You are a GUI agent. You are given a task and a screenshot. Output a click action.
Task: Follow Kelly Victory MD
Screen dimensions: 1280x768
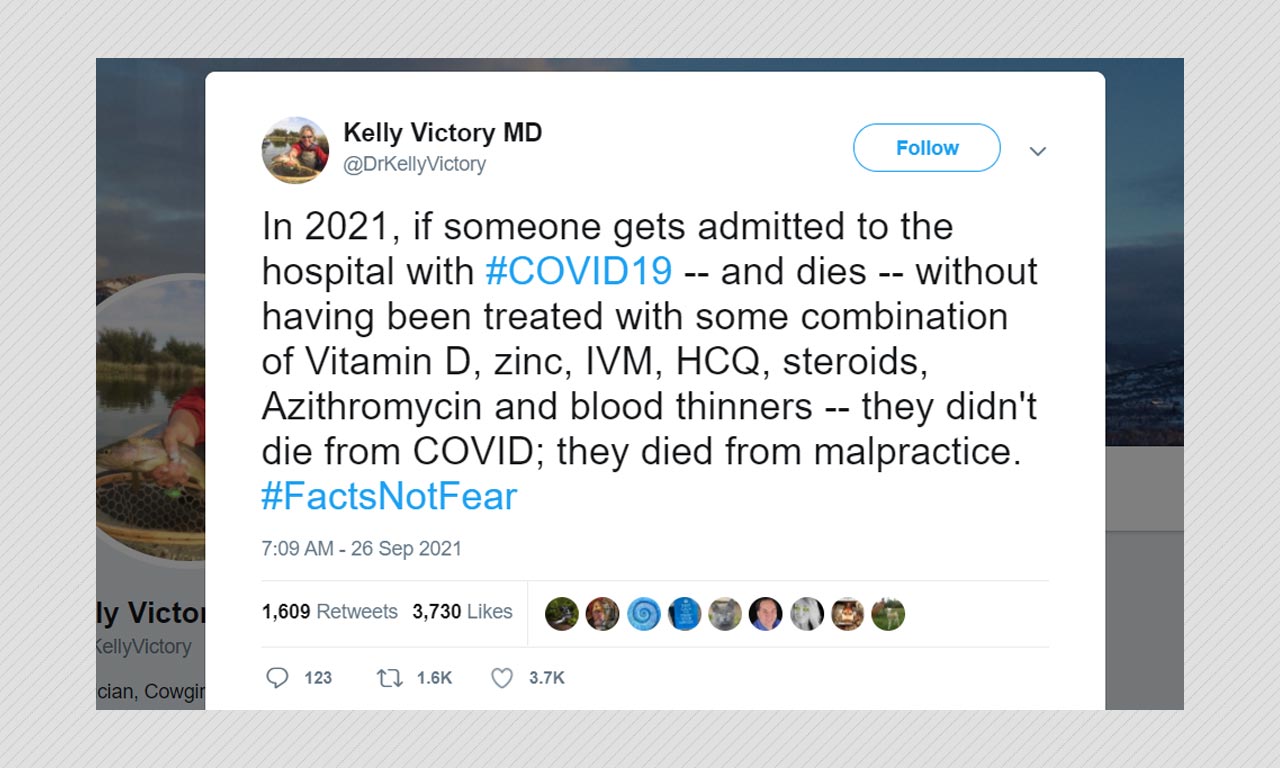click(927, 148)
